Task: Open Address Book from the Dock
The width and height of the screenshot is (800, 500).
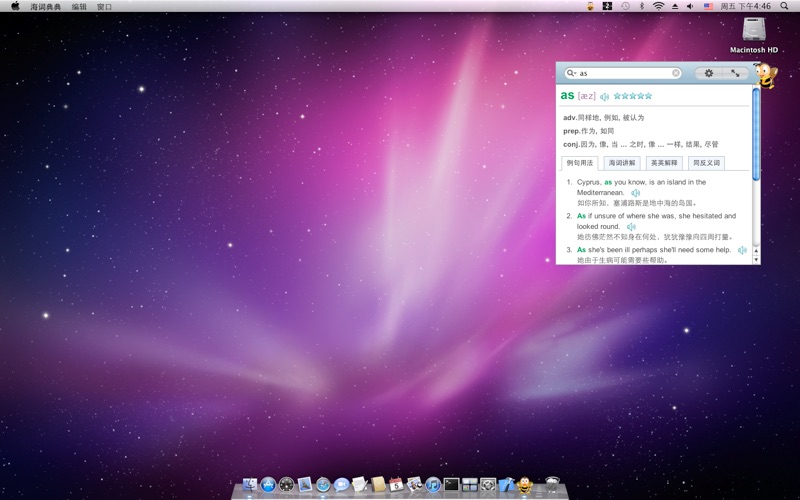Action: [x=378, y=484]
